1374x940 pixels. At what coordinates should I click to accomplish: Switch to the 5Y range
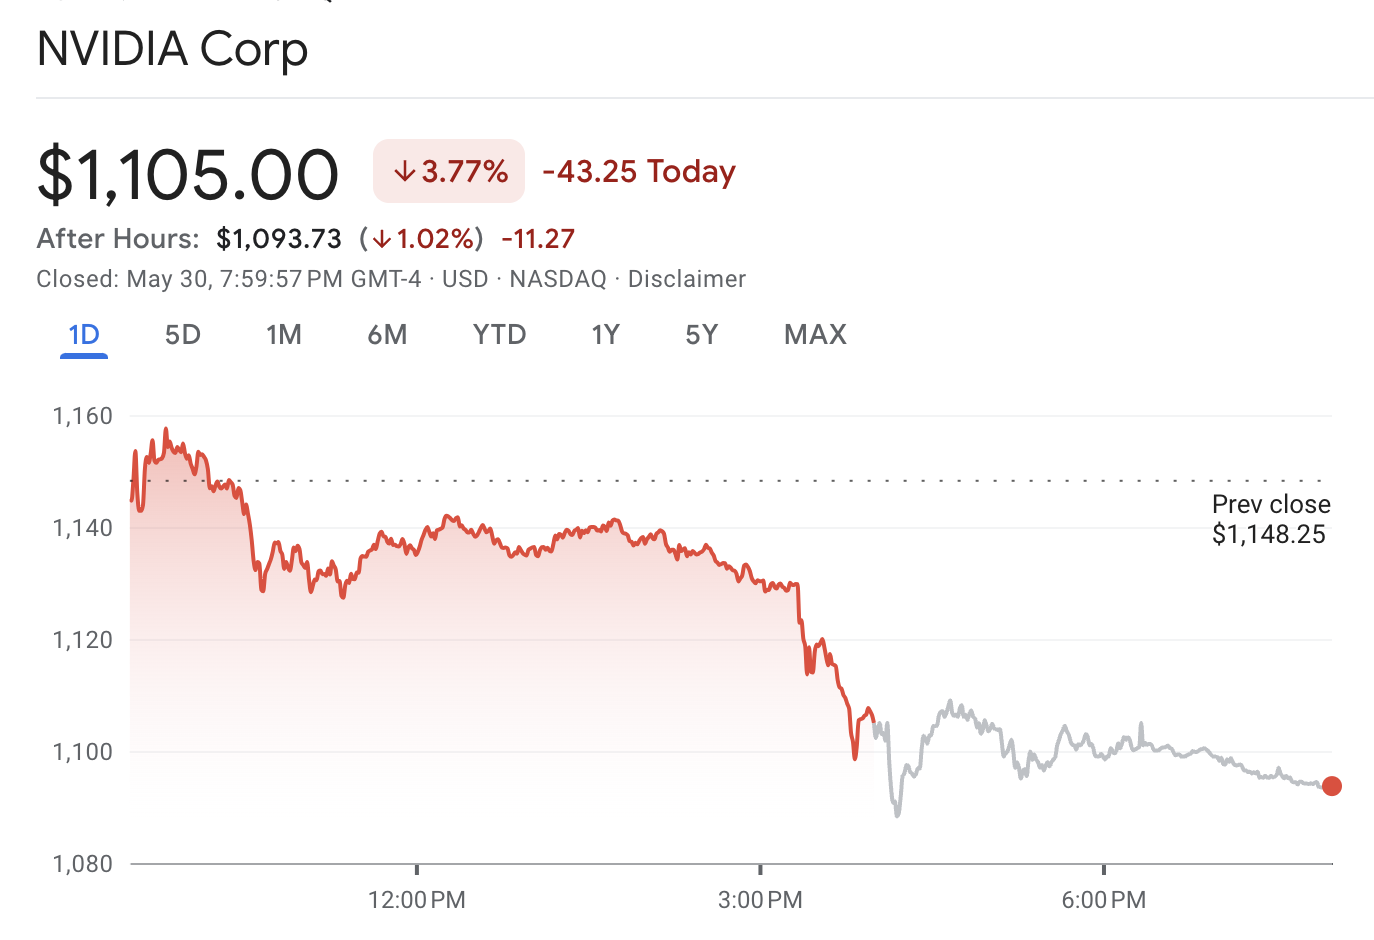(x=702, y=335)
